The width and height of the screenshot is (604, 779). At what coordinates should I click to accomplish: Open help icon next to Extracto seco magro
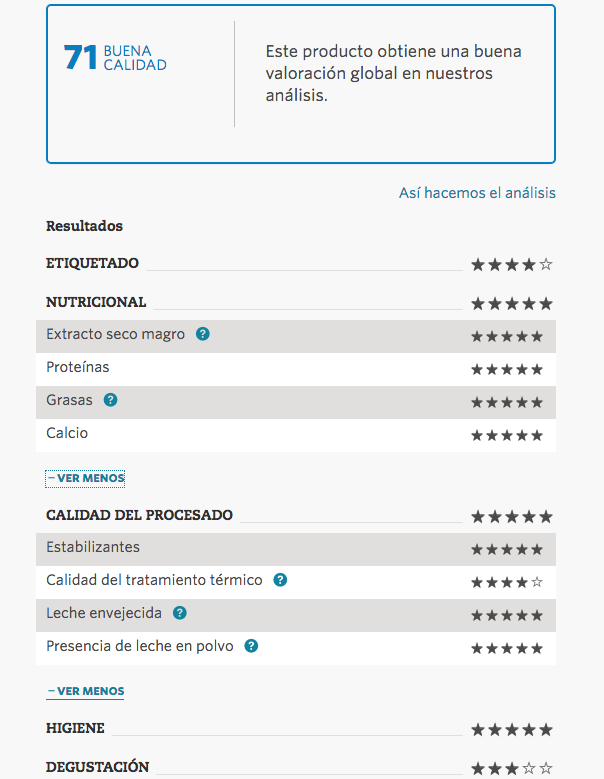[203, 335]
